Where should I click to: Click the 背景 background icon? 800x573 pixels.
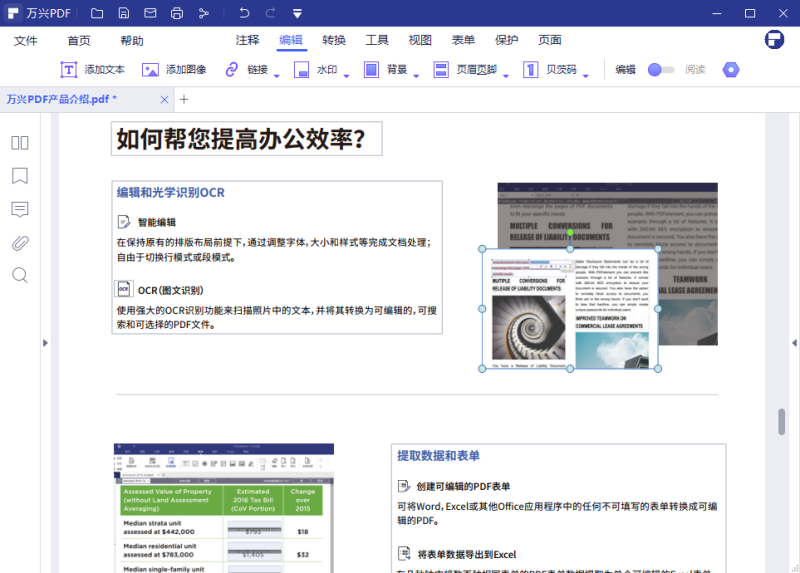tap(371, 69)
